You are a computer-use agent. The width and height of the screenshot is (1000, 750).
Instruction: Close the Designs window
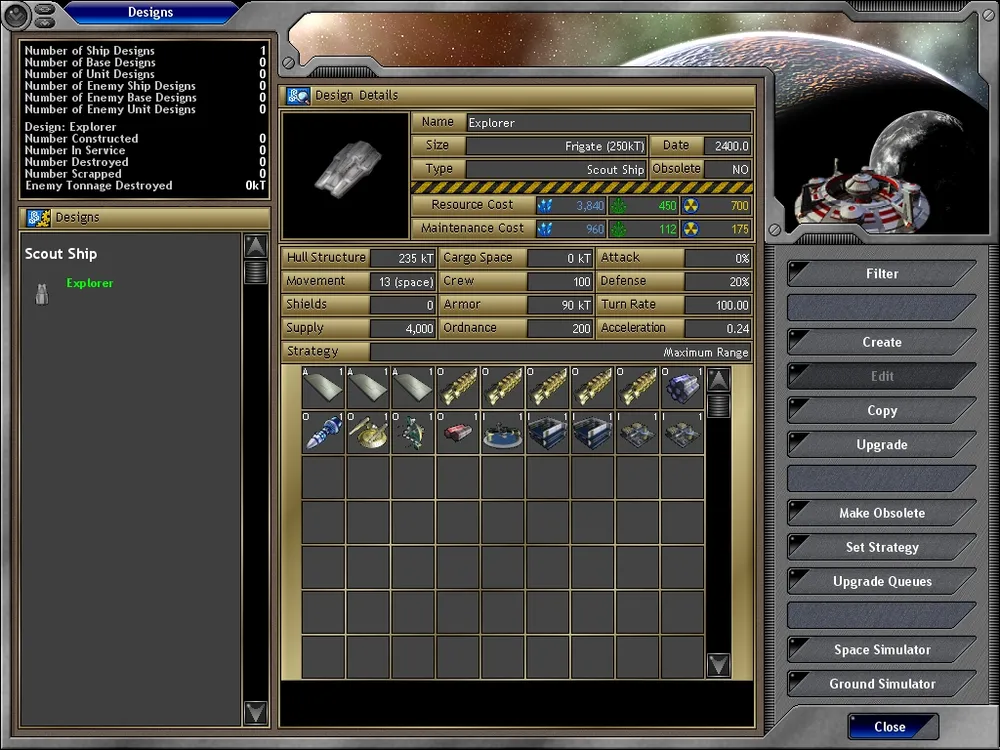pyautogui.click(x=889, y=727)
